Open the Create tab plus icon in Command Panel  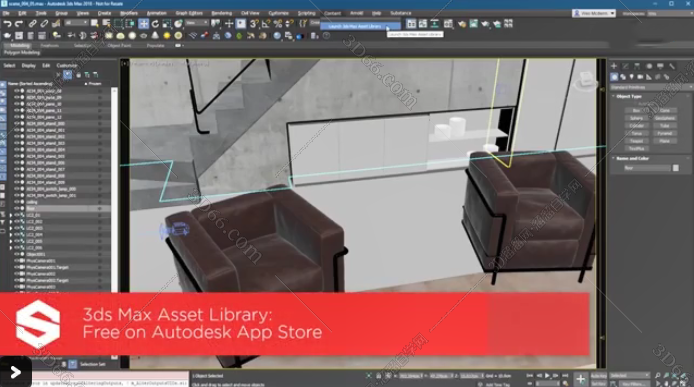point(614,66)
